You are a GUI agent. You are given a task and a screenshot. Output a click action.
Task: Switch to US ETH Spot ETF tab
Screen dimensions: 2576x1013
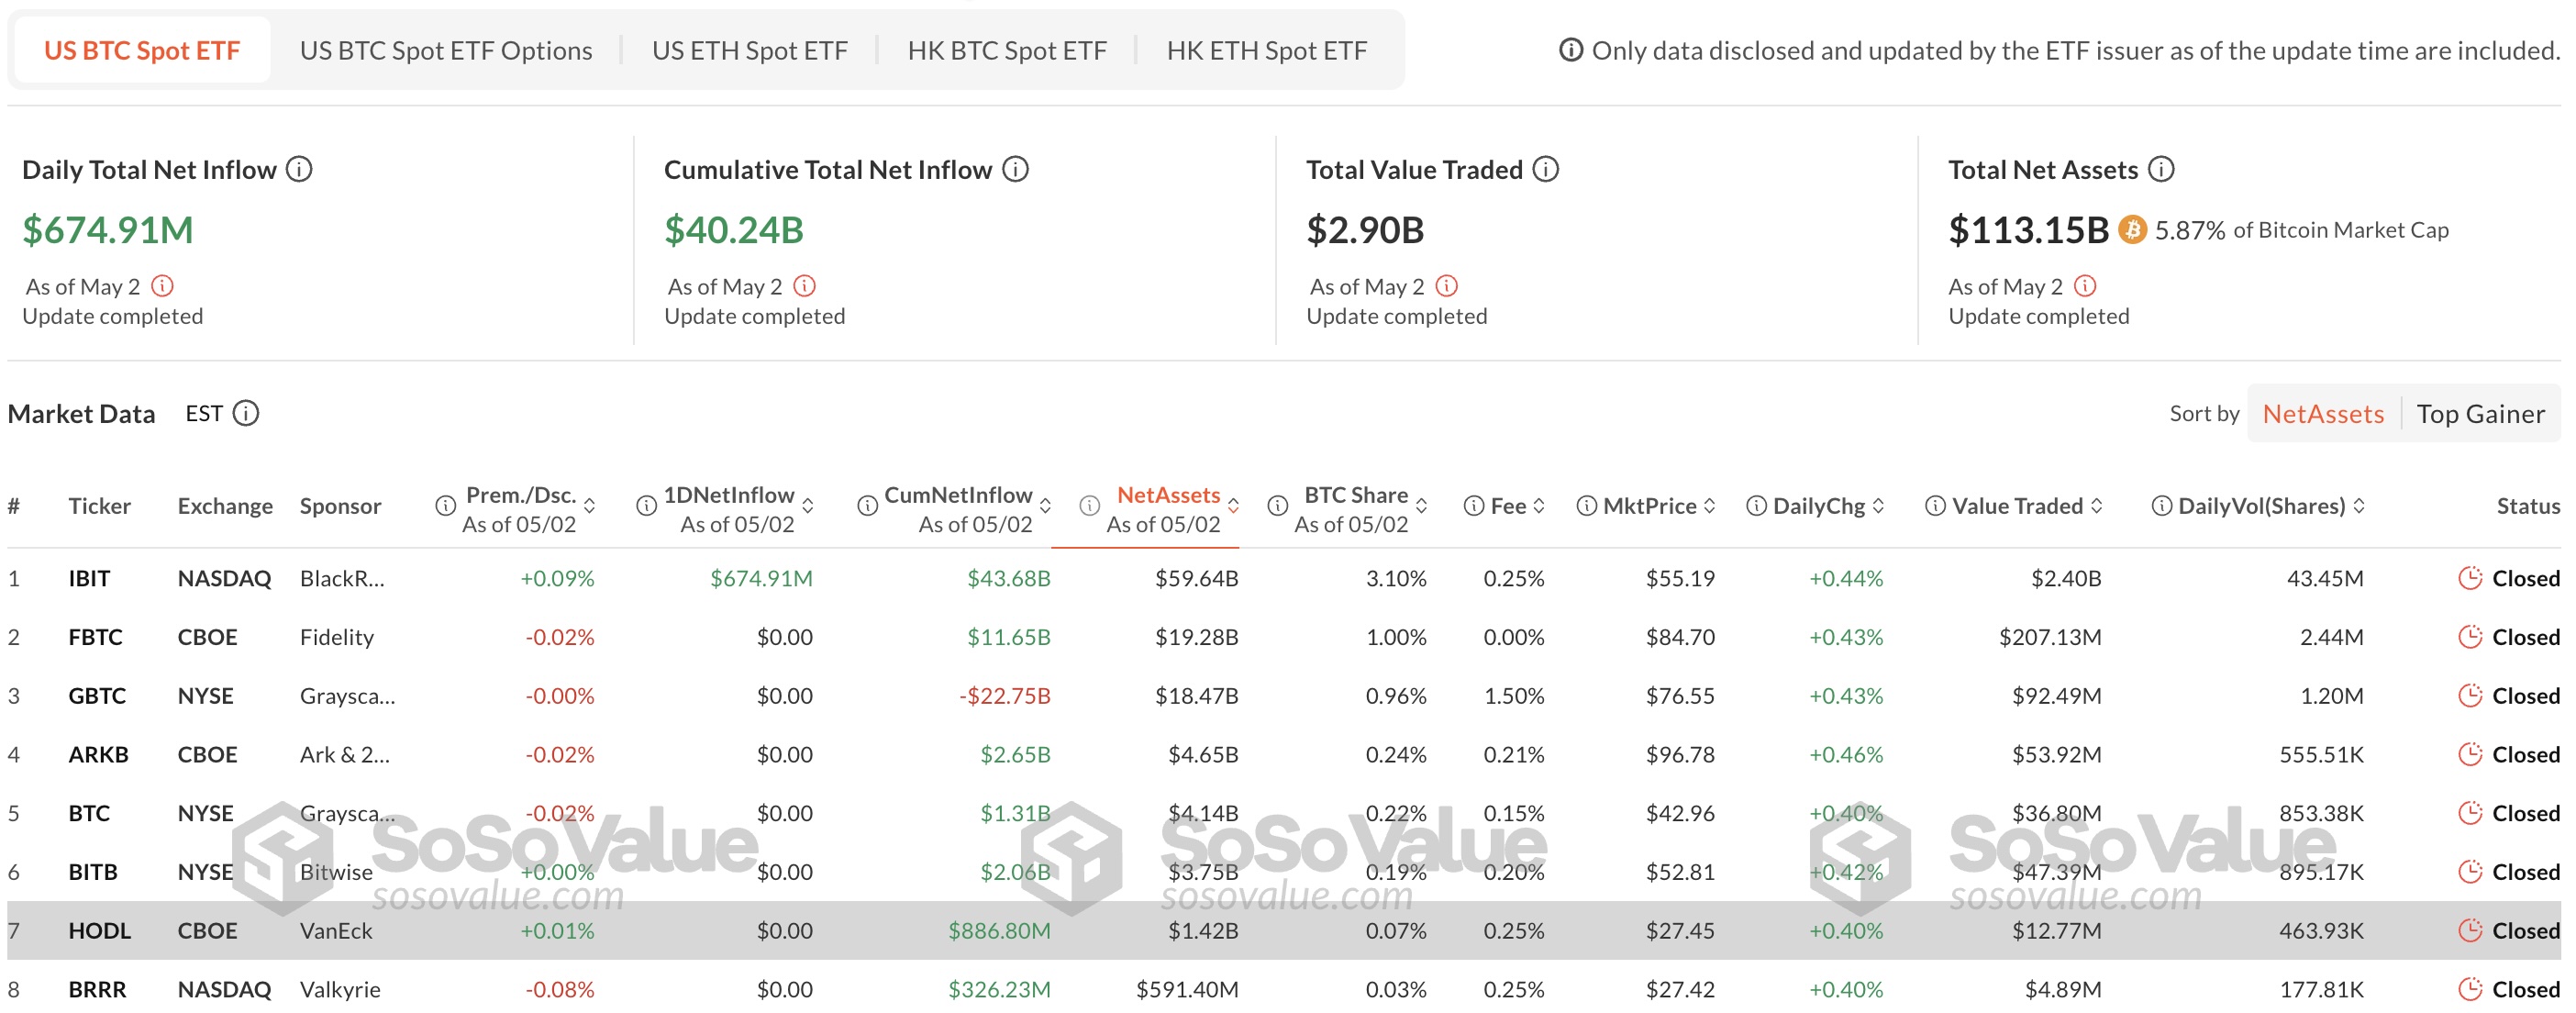click(749, 50)
